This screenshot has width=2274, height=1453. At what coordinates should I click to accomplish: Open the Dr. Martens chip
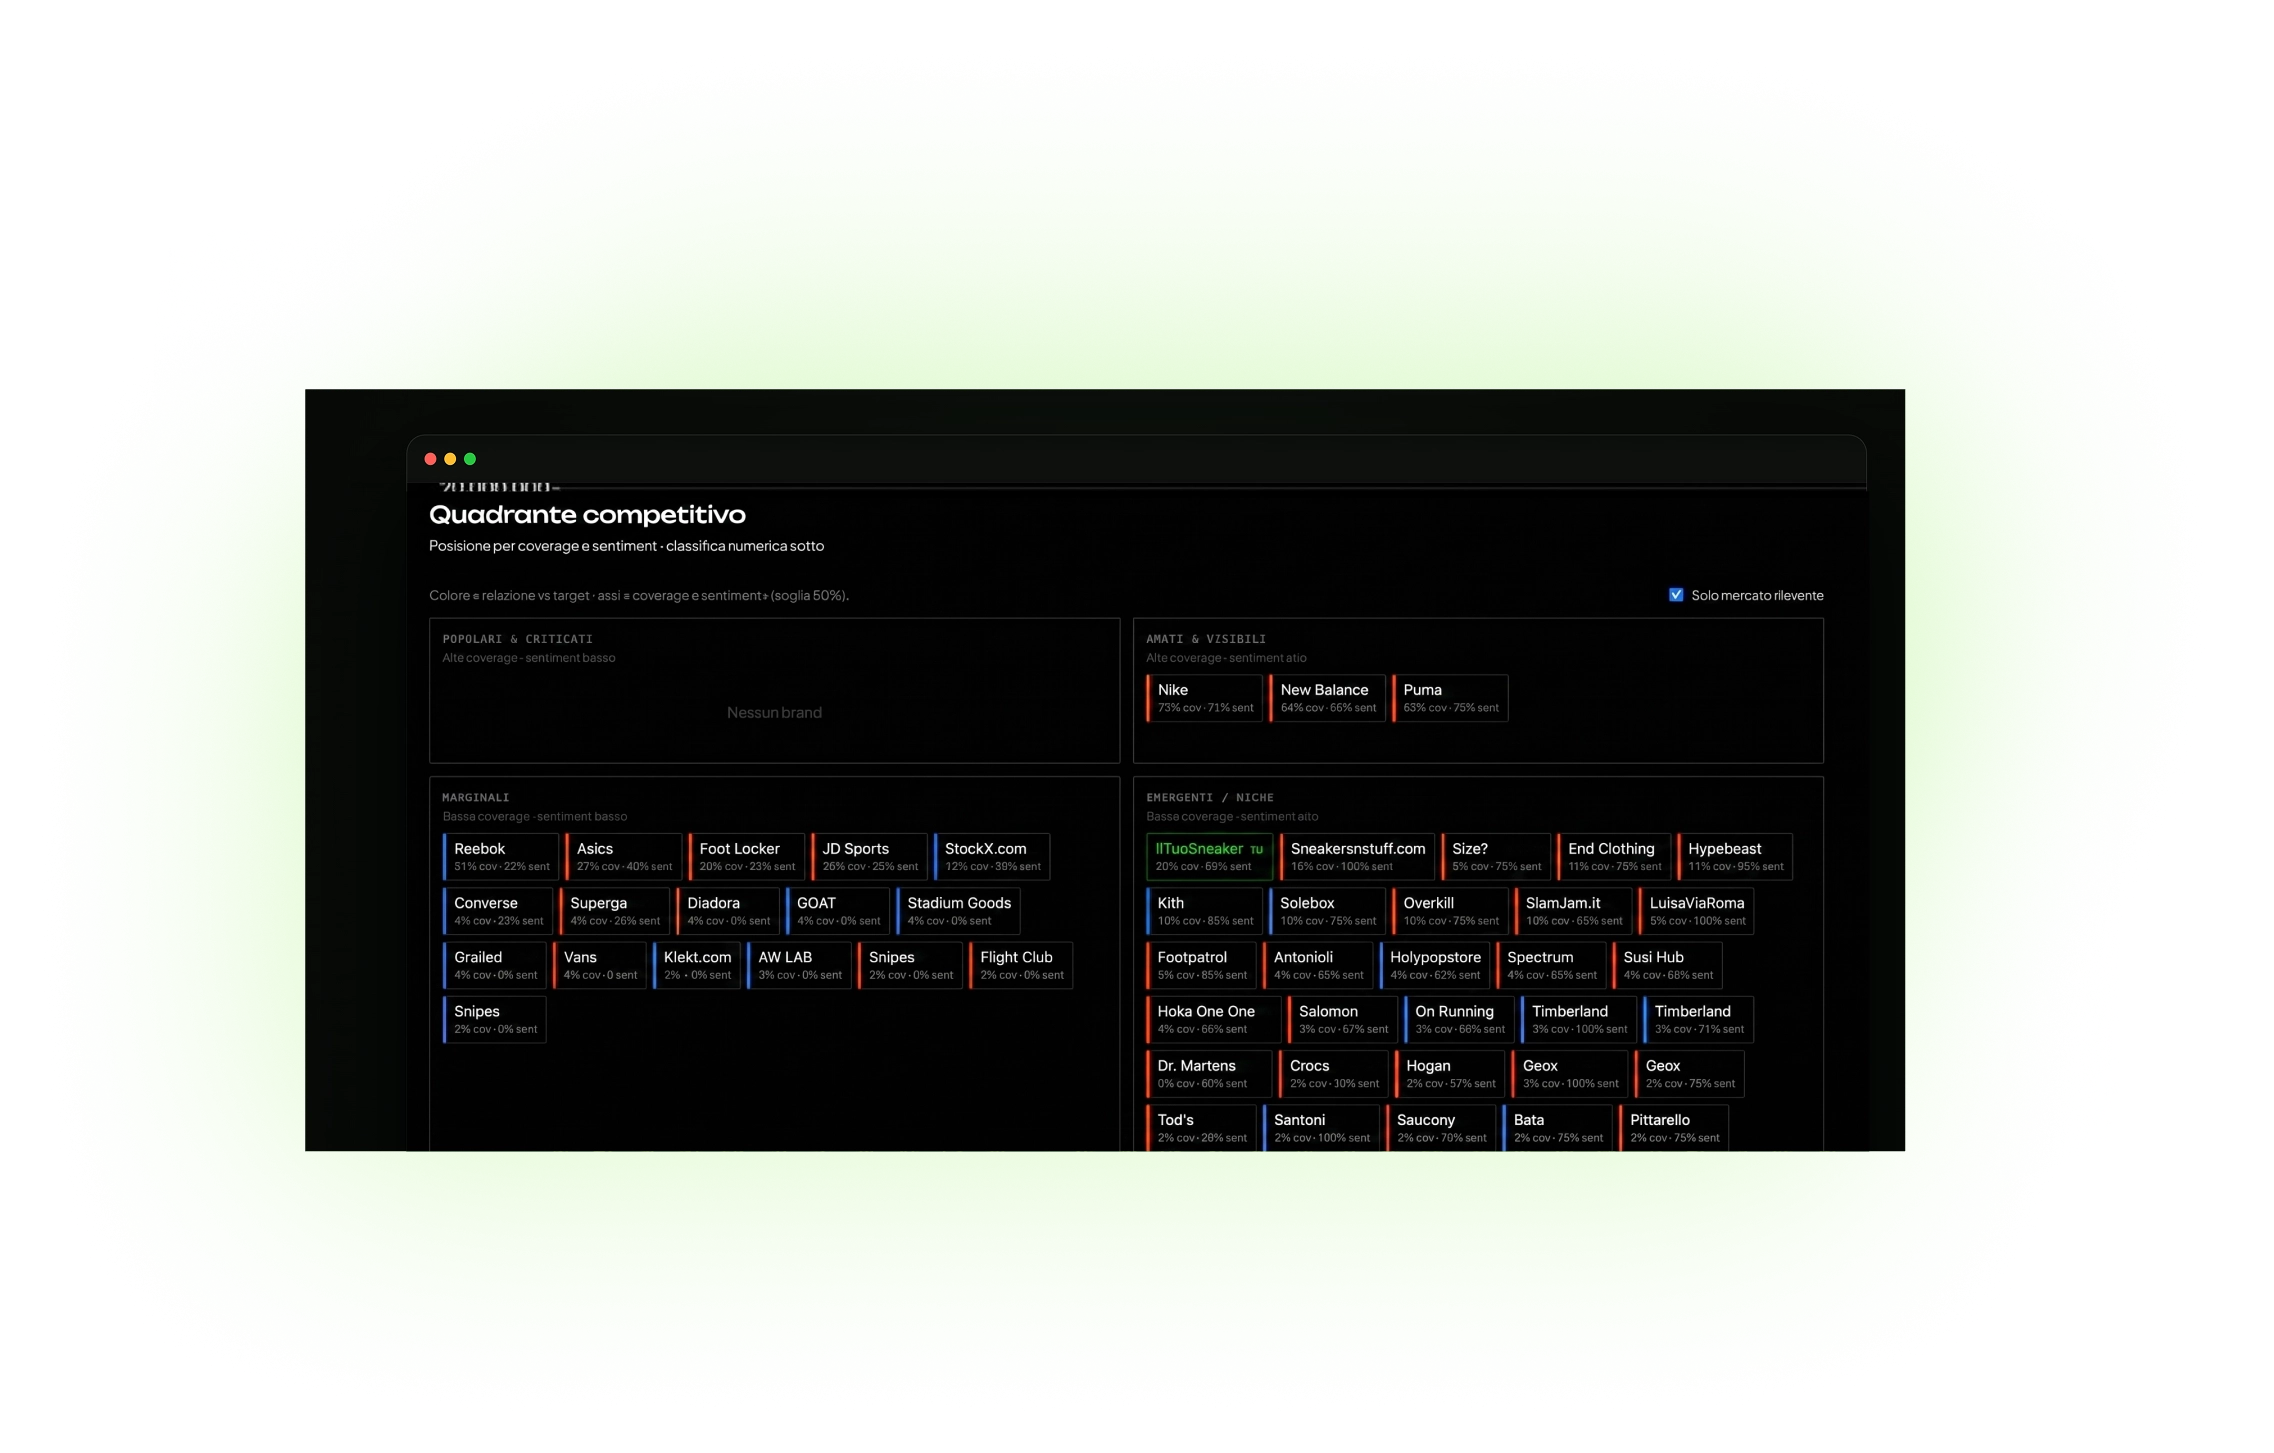[x=1209, y=1073]
